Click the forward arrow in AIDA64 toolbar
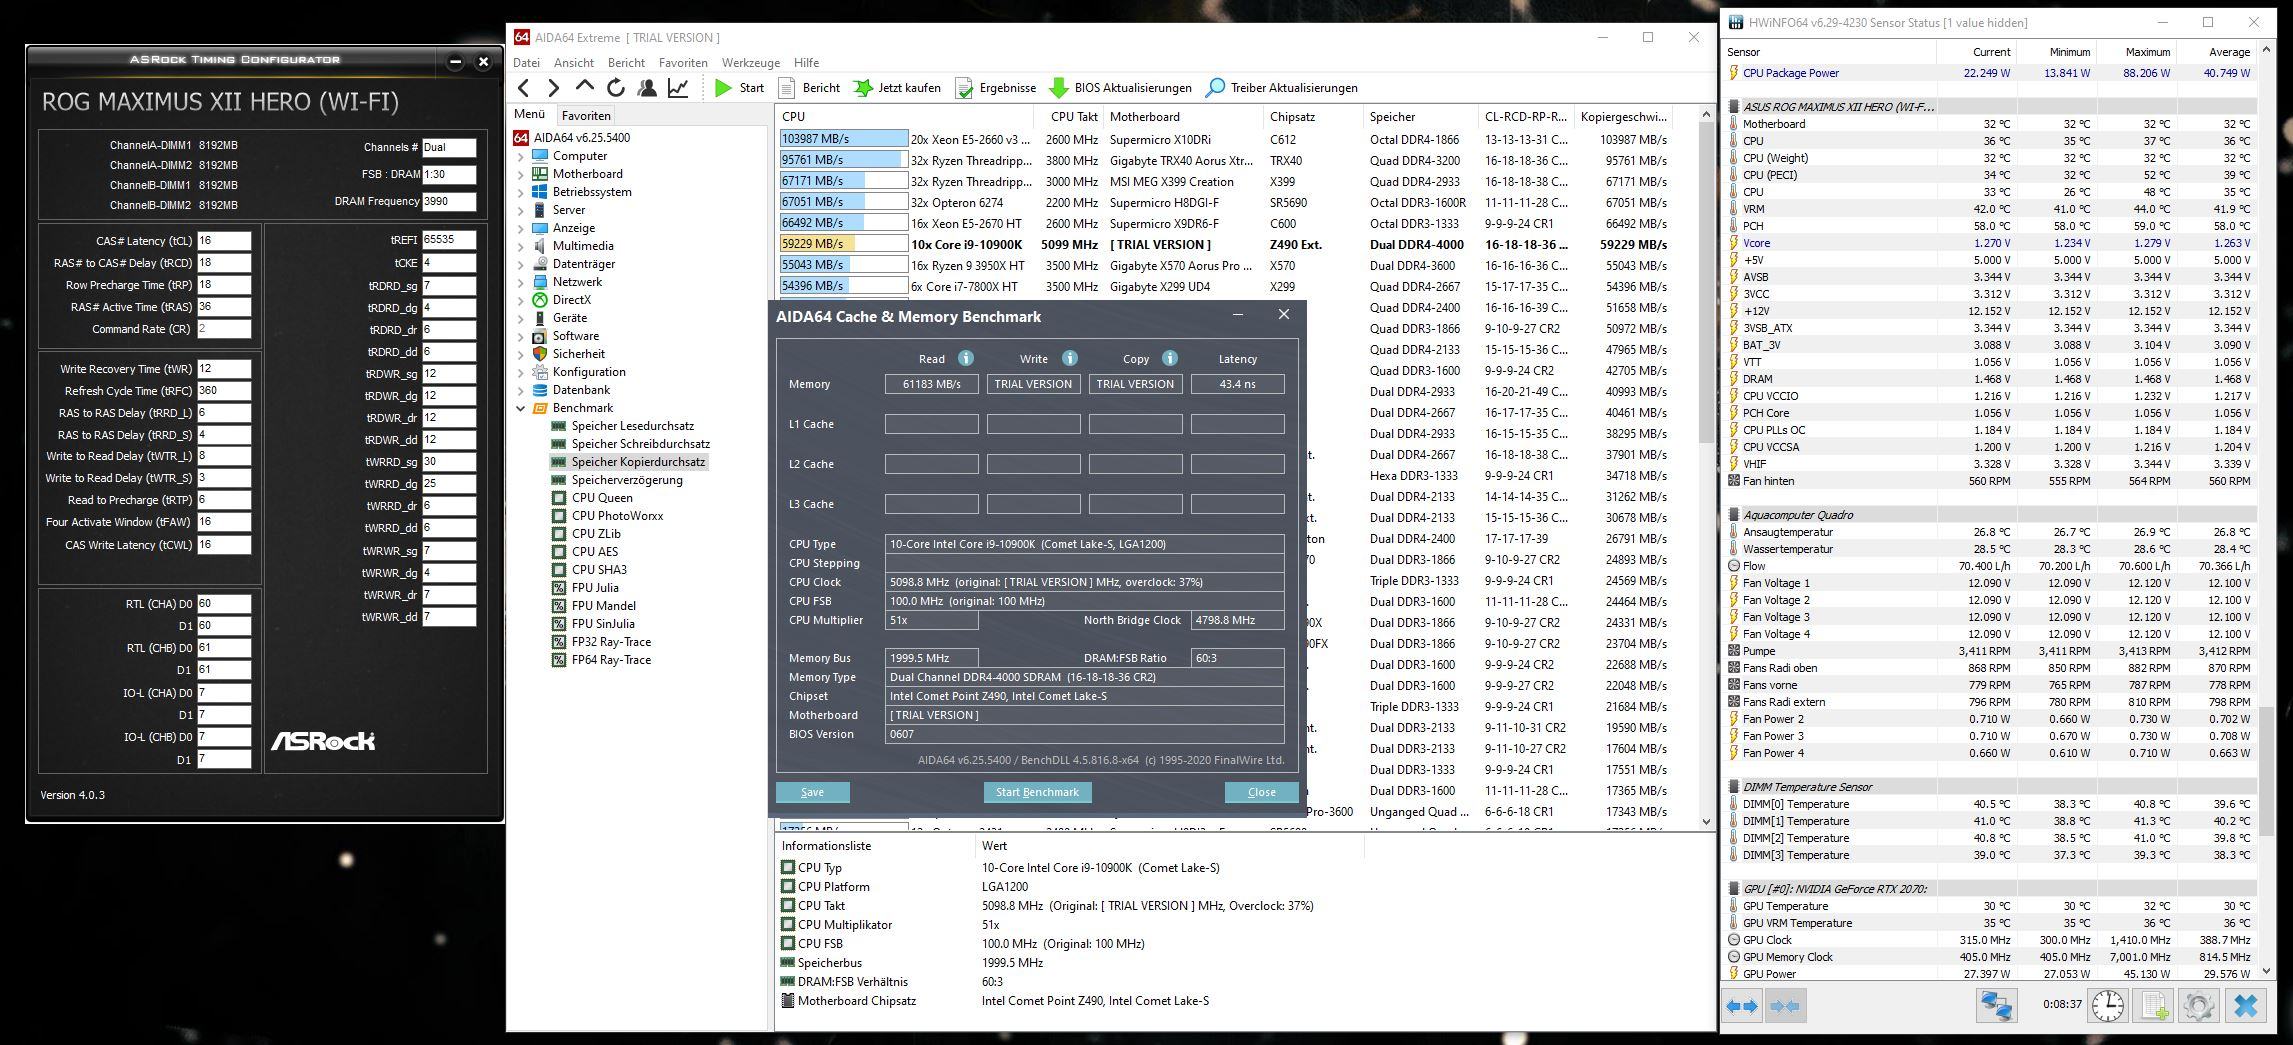The height and width of the screenshot is (1045, 2293). coord(553,88)
